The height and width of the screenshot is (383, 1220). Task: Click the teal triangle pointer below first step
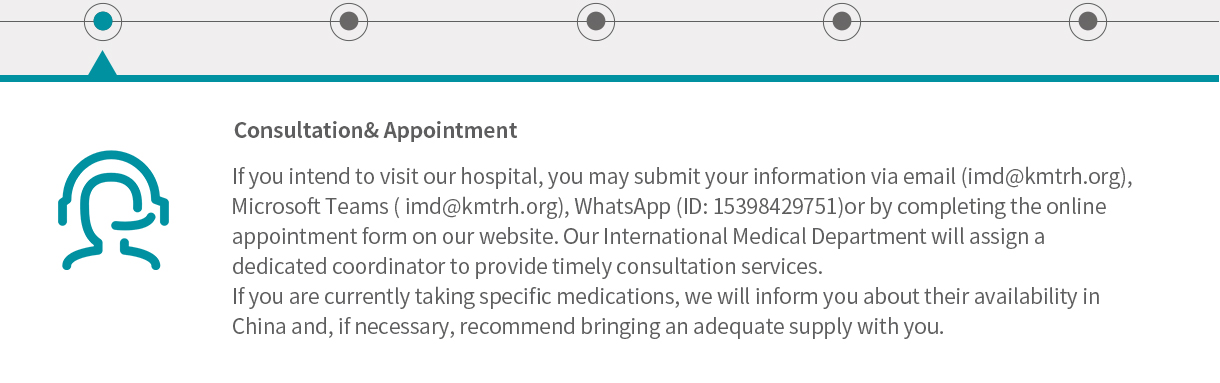pos(102,63)
